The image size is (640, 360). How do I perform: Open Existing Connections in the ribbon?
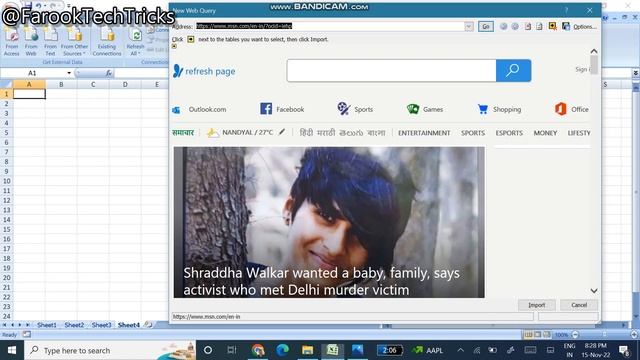(107, 42)
